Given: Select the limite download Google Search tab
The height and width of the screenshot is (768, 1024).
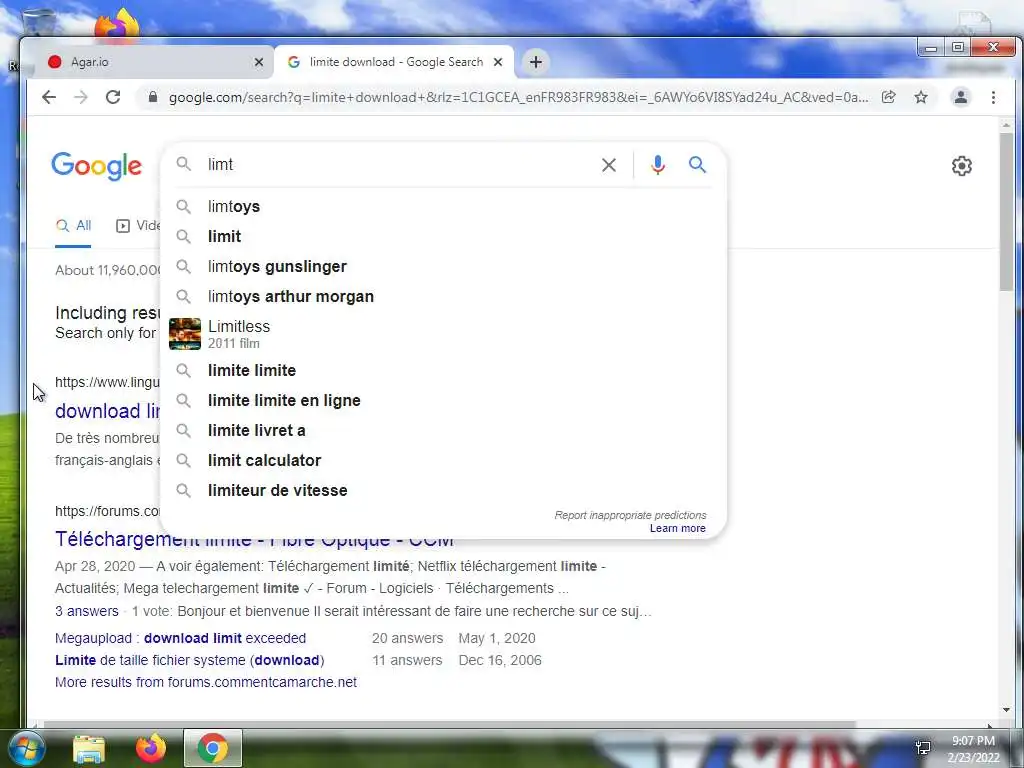Looking at the screenshot, I should click(395, 62).
